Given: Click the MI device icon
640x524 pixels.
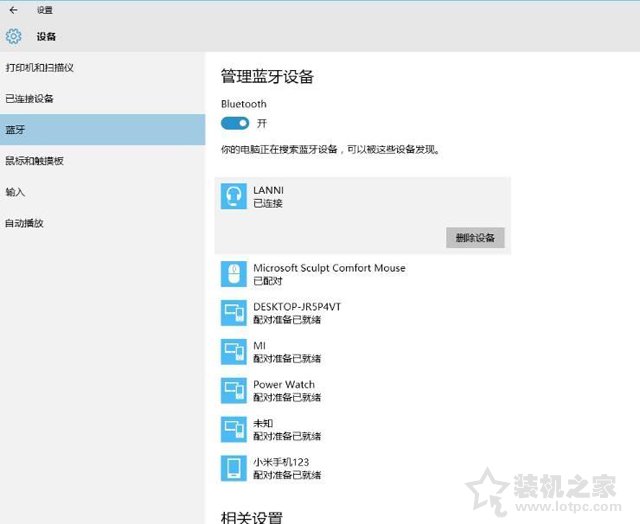Looking at the screenshot, I should [x=233, y=352].
